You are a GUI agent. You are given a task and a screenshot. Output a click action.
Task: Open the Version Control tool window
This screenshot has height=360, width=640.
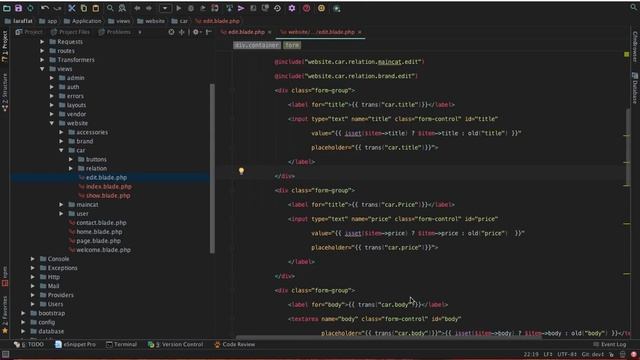click(176, 344)
